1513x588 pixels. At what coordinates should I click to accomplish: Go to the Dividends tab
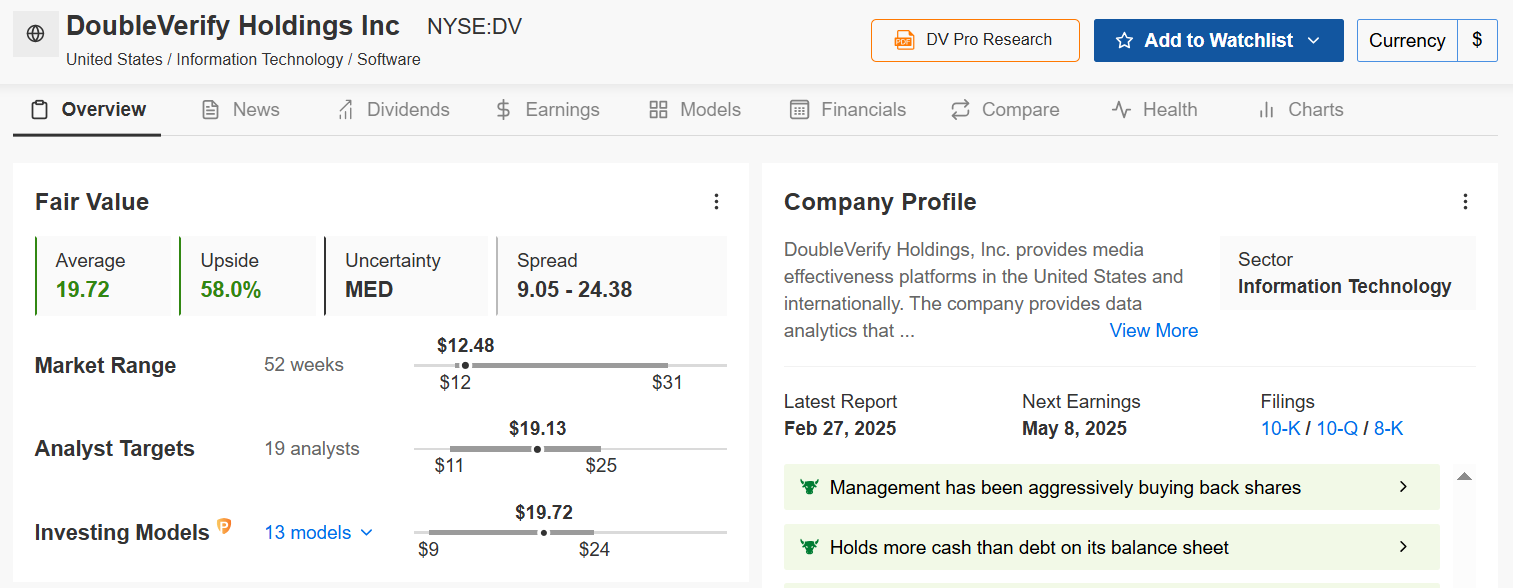[x=394, y=110]
